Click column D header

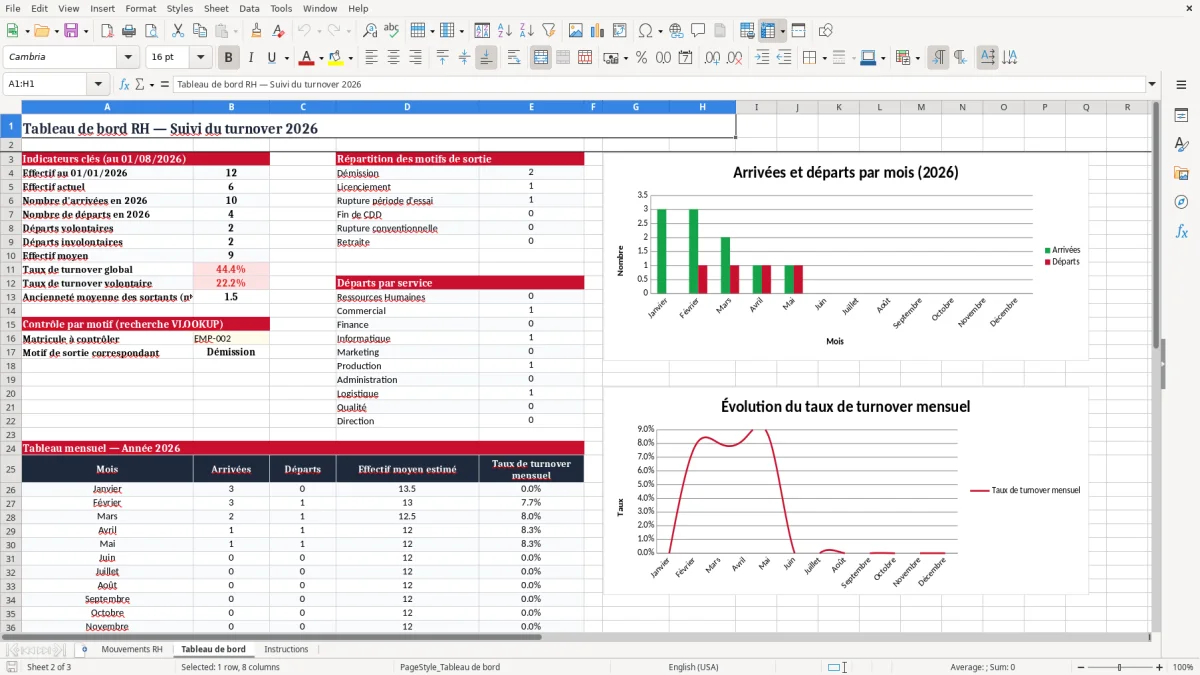tap(407, 107)
